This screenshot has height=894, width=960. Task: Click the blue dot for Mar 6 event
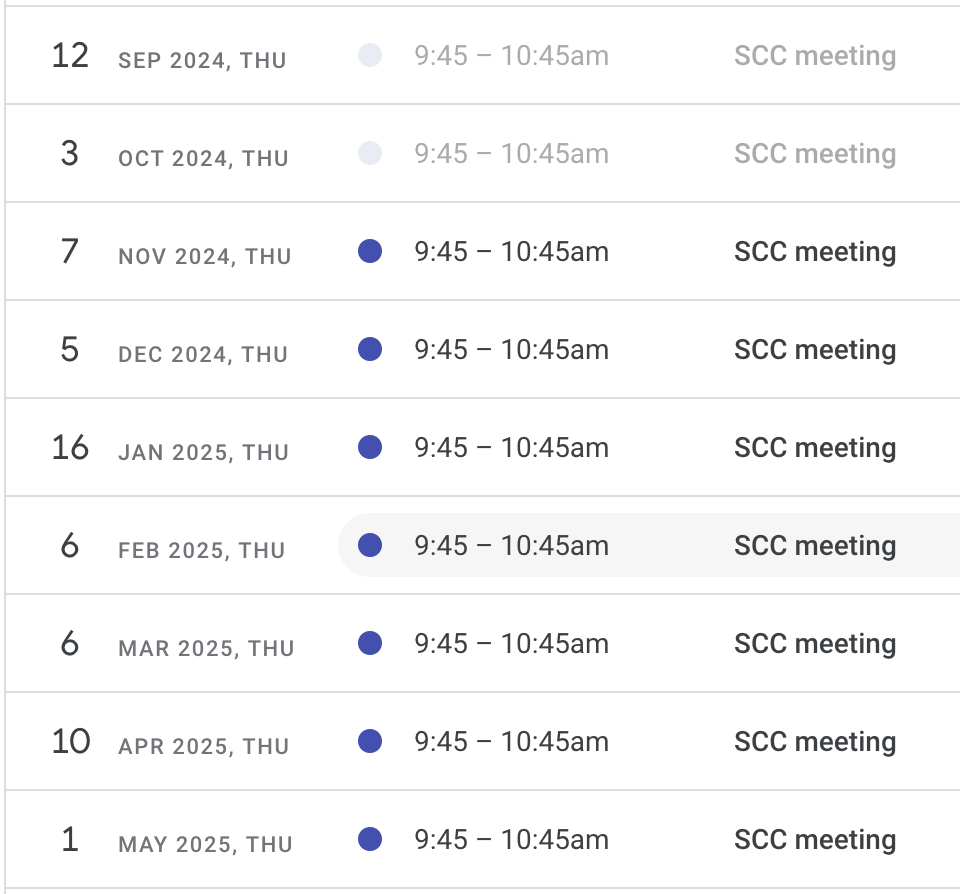tap(370, 643)
